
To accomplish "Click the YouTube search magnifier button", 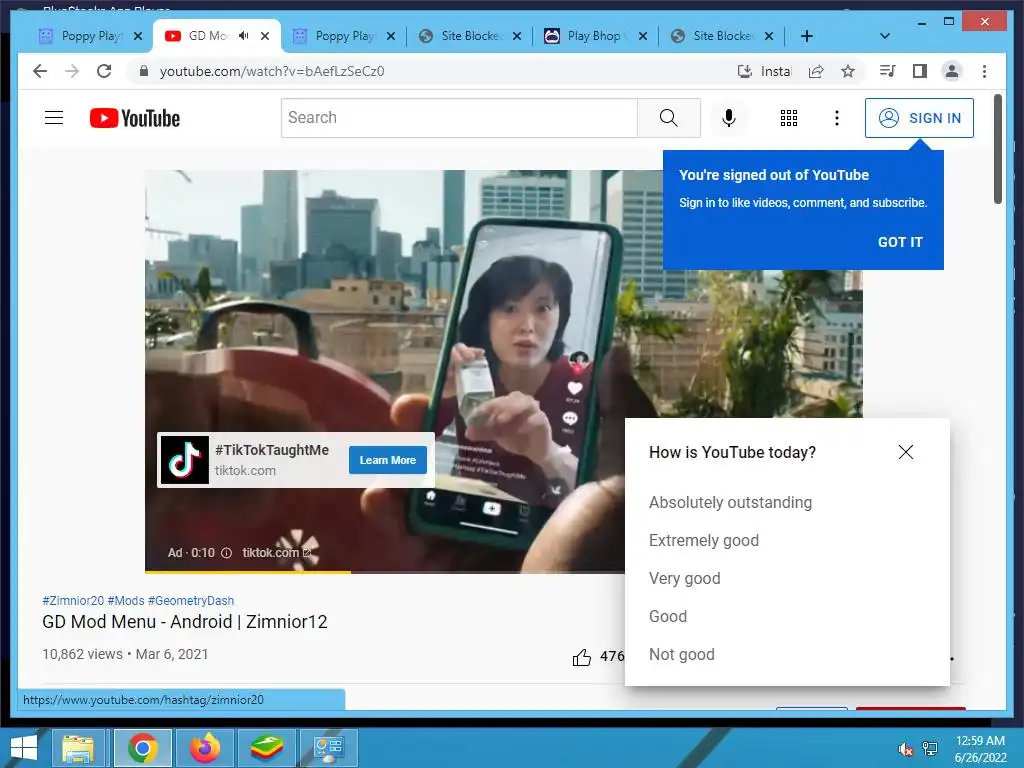I will tap(669, 118).
